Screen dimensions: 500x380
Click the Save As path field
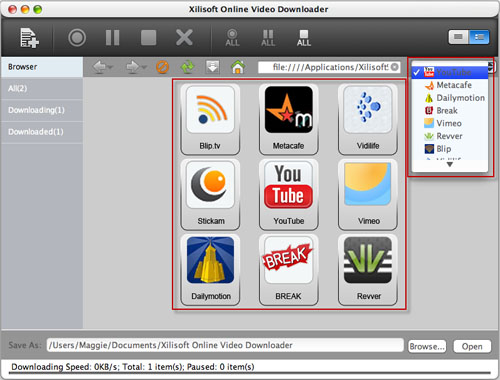coord(225,345)
